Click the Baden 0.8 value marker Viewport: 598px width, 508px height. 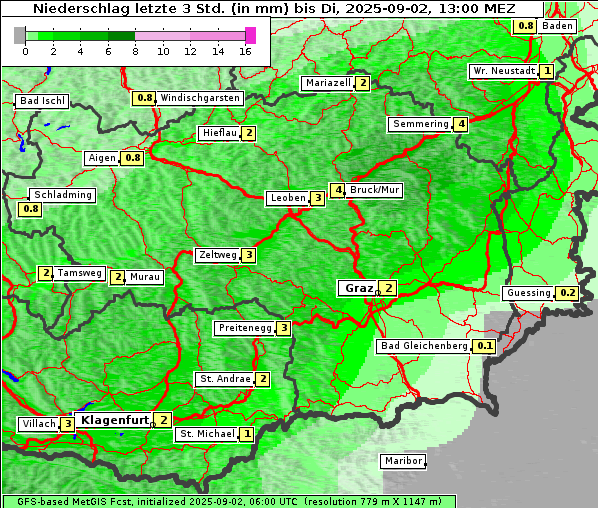point(525,26)
